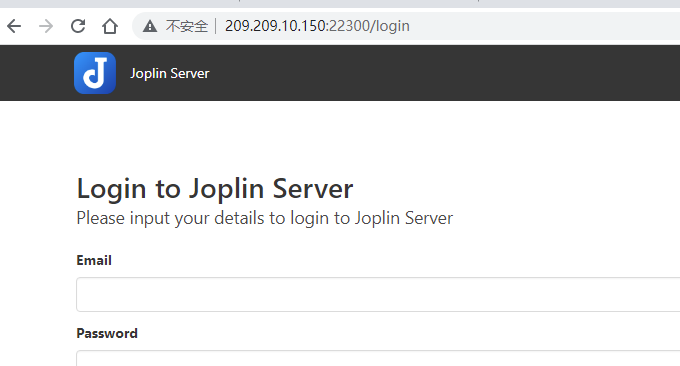Click the 'Please input your details' subtitle

[265, 218]
